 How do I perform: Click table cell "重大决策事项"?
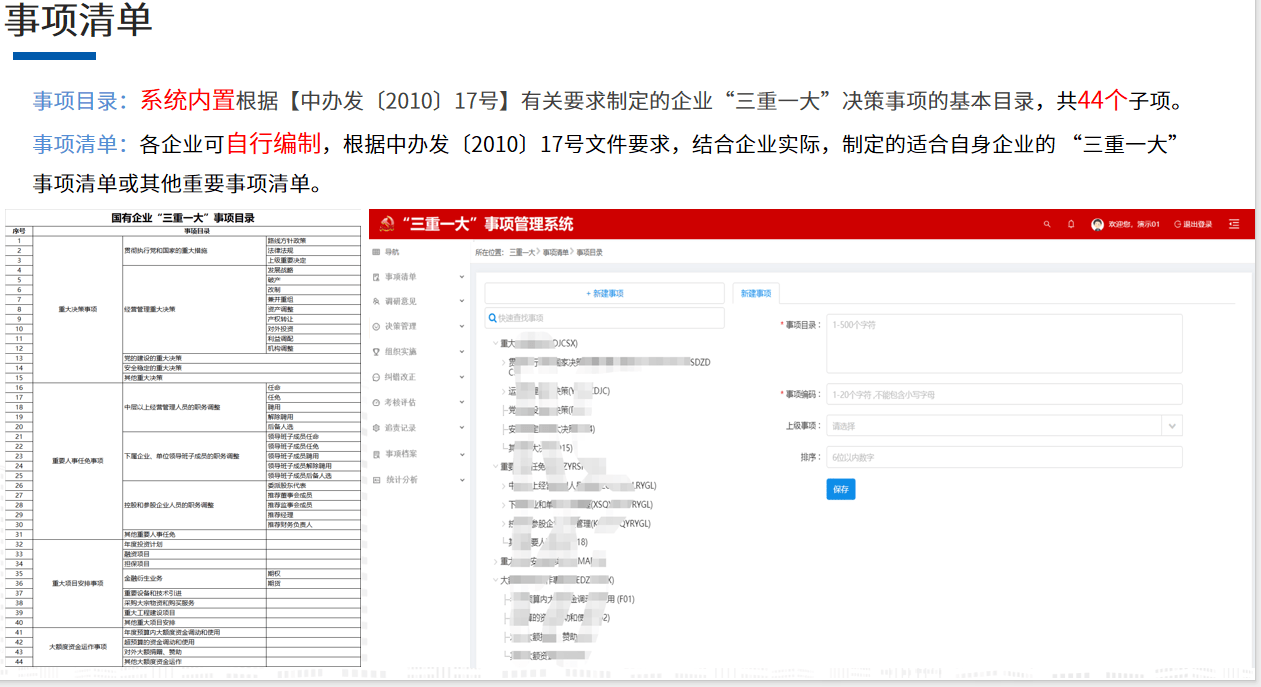(78, 309)
